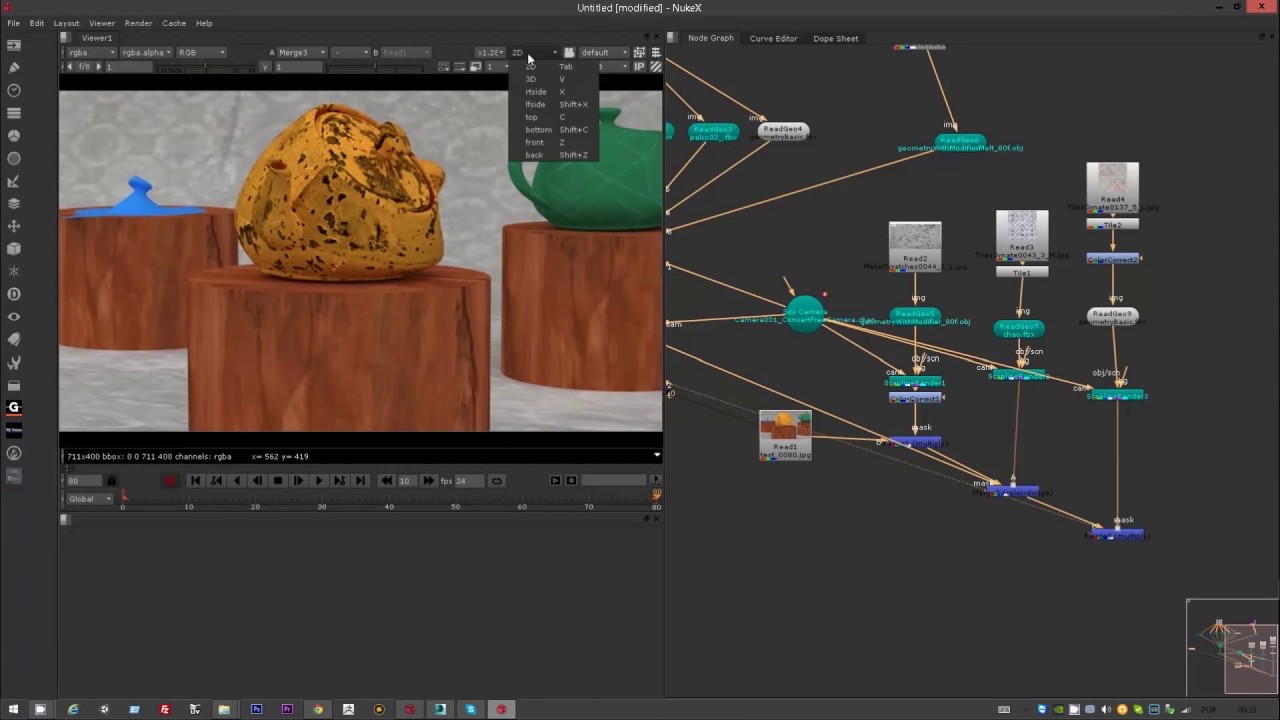
Task: Open the Help menu
Action: pos(204,23)
